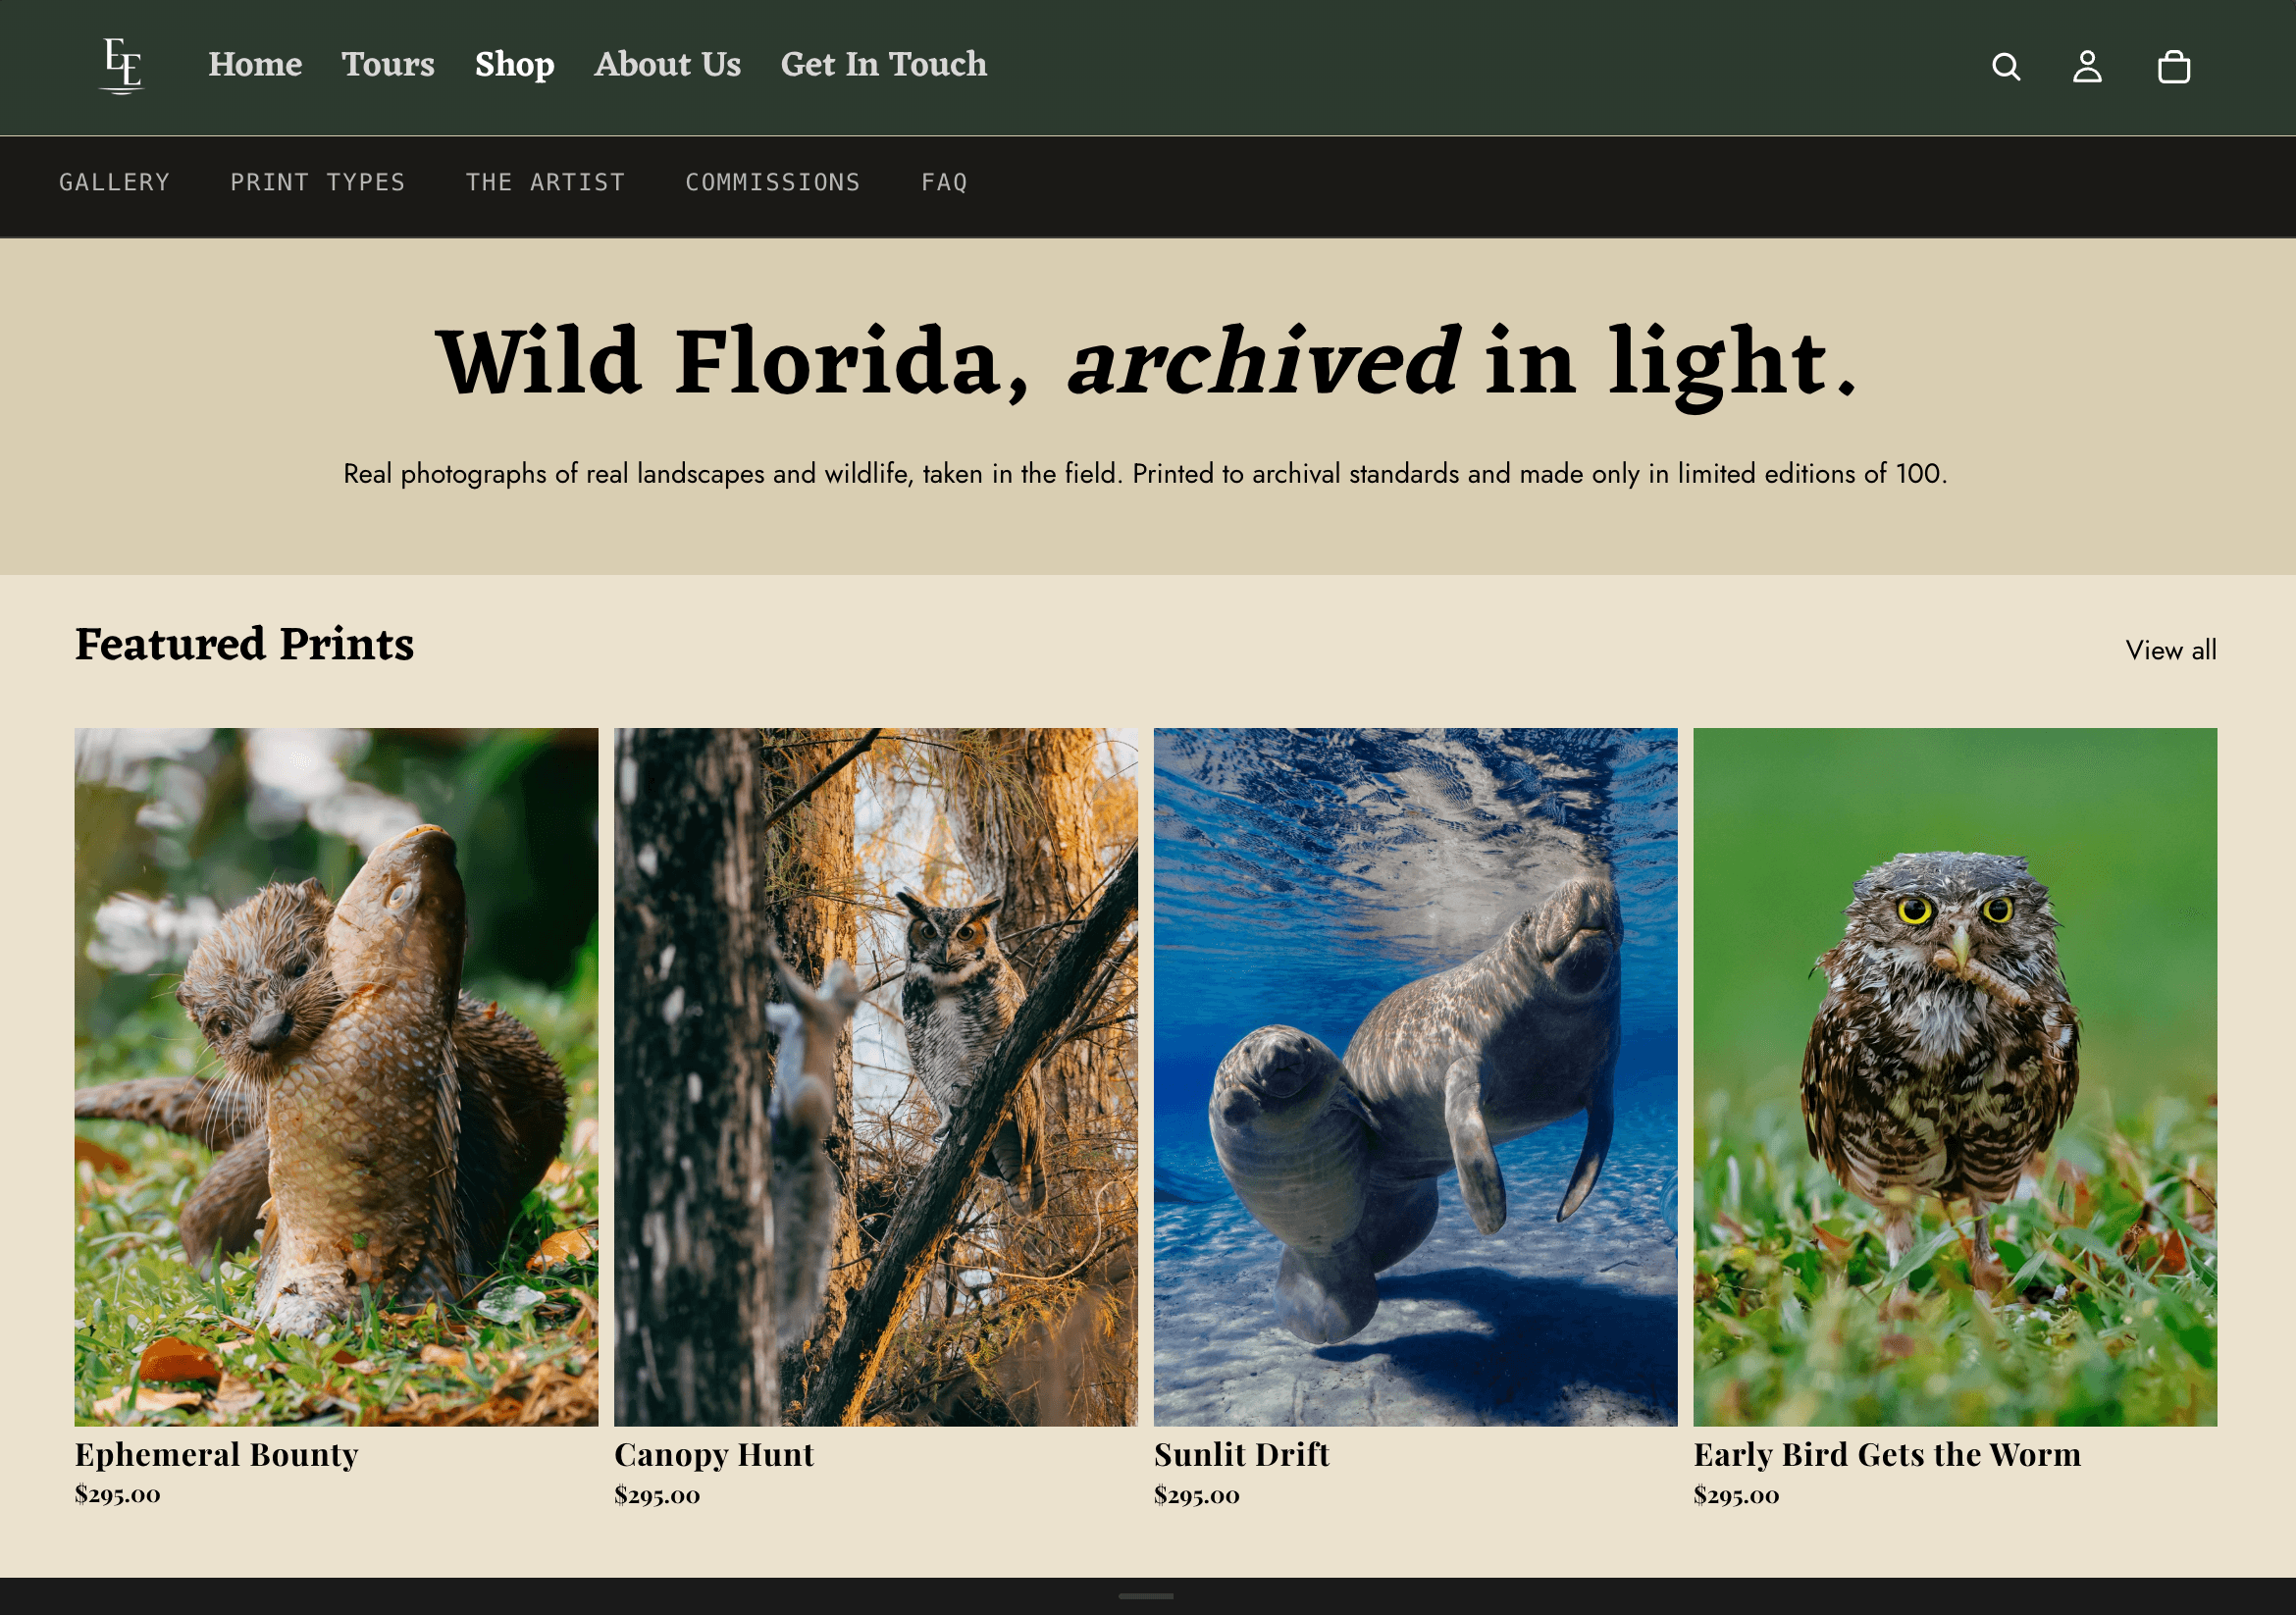Open the Tours nav item
This screenshot has width=2296, height=1615.
[388, 65]
